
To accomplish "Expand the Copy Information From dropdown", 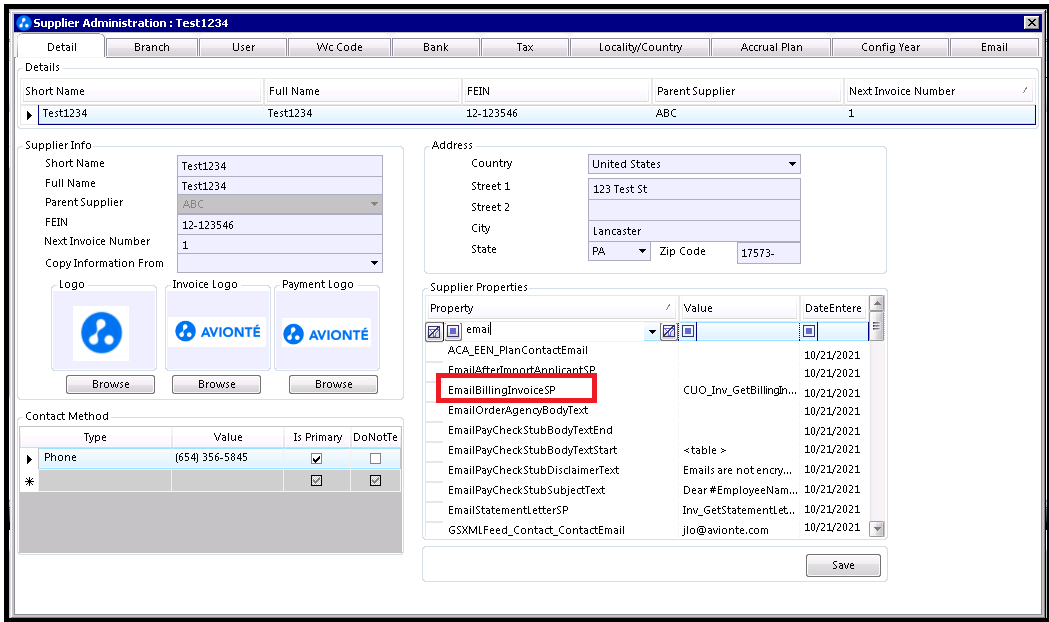I will (374, 263).
